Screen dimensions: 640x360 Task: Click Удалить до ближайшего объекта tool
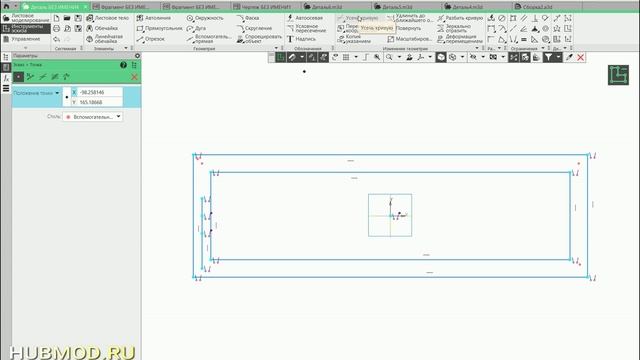(410, 18)
